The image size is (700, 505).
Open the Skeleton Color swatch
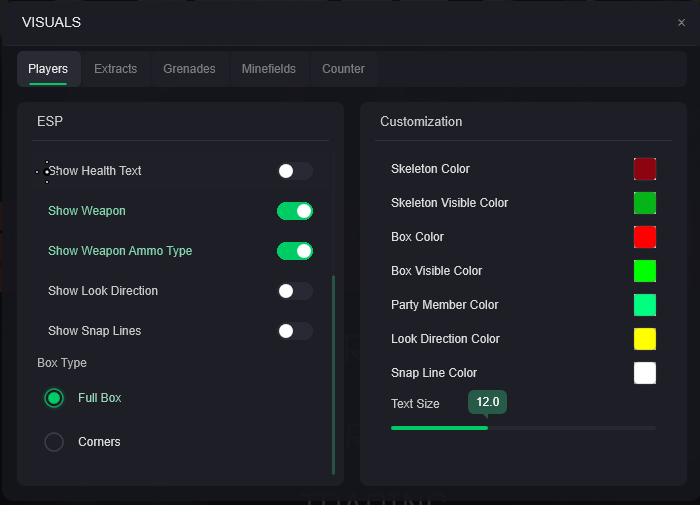(645, 169)
